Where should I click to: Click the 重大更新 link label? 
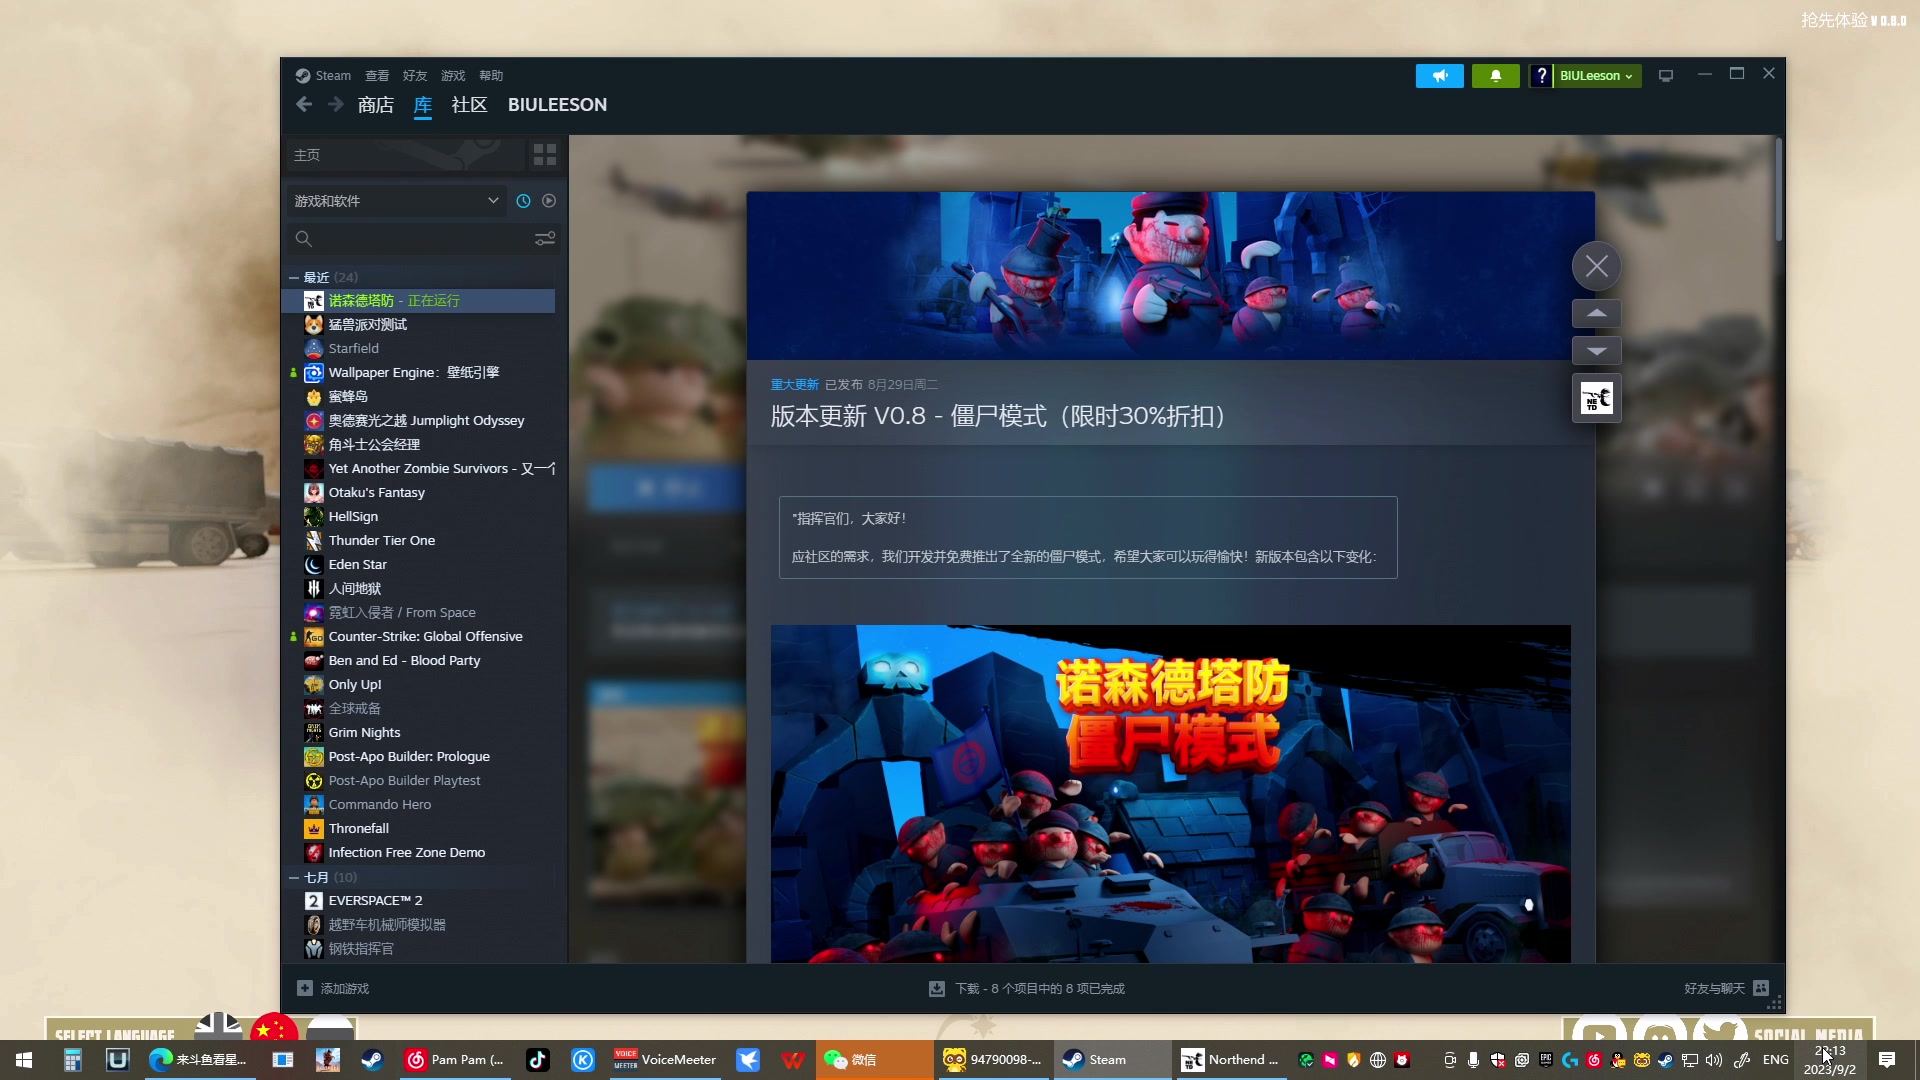[794, 384]
